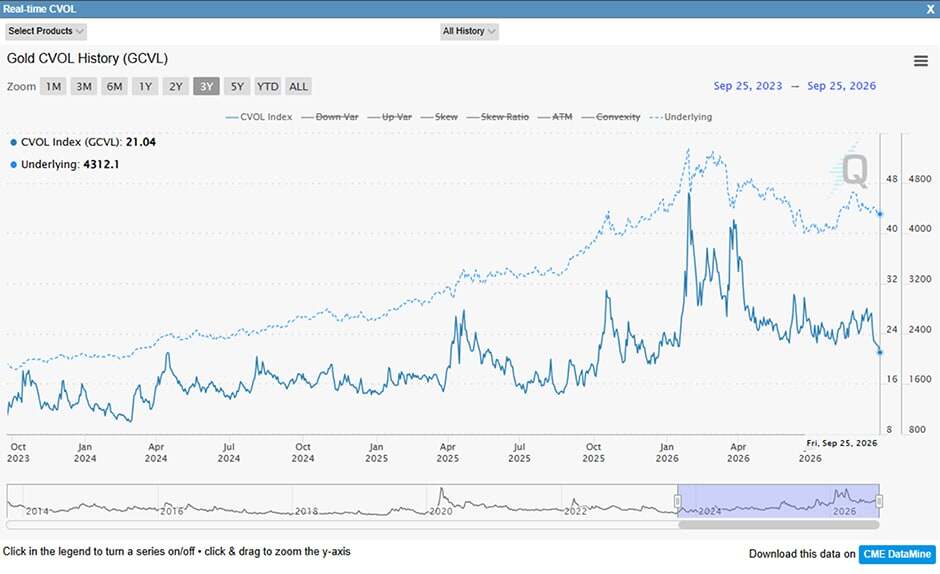Close the Real-time CVOL window
Screen dimensions: 940x574
pos(930,9)
